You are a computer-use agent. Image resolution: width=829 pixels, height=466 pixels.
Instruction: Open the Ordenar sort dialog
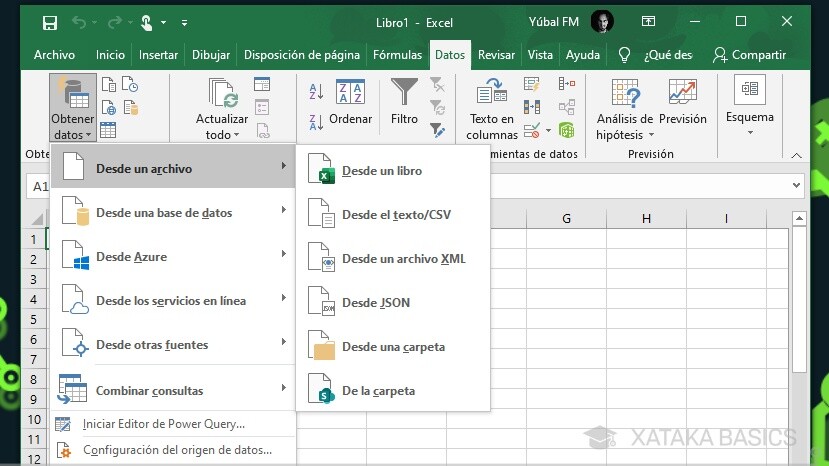click(x=351, y=103)
